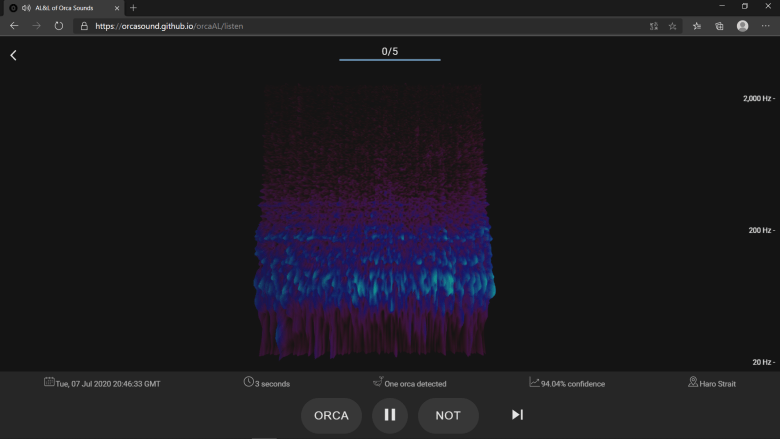Click the location pin beside Haro Strait

tap(692, 382)
